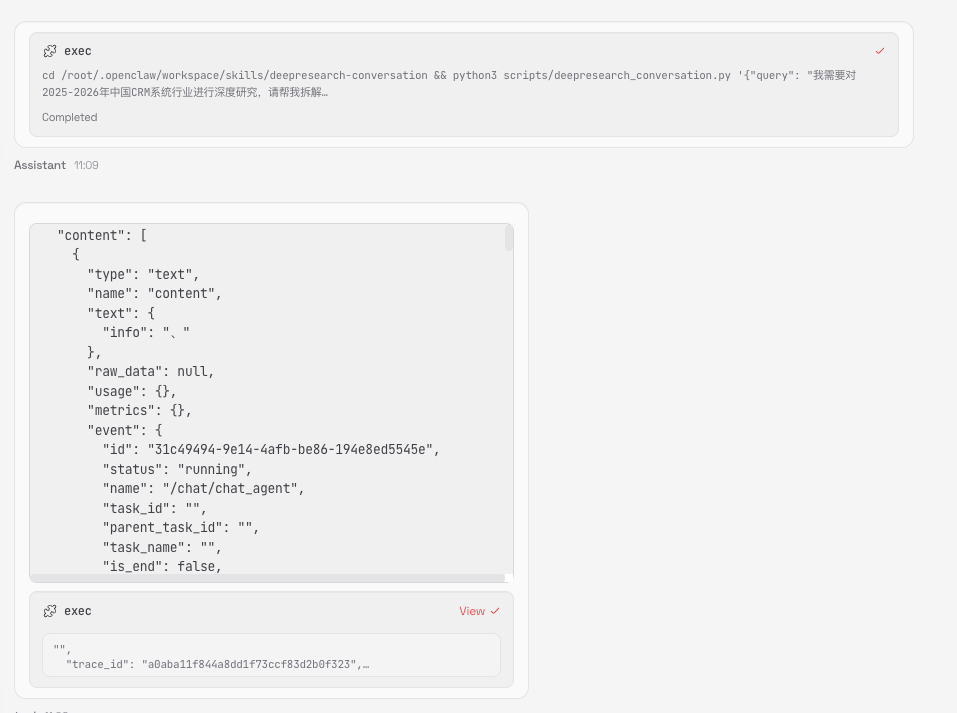957x713 pixels.
Task: Click the event id 31c49494 line
Action: (271, 450)
